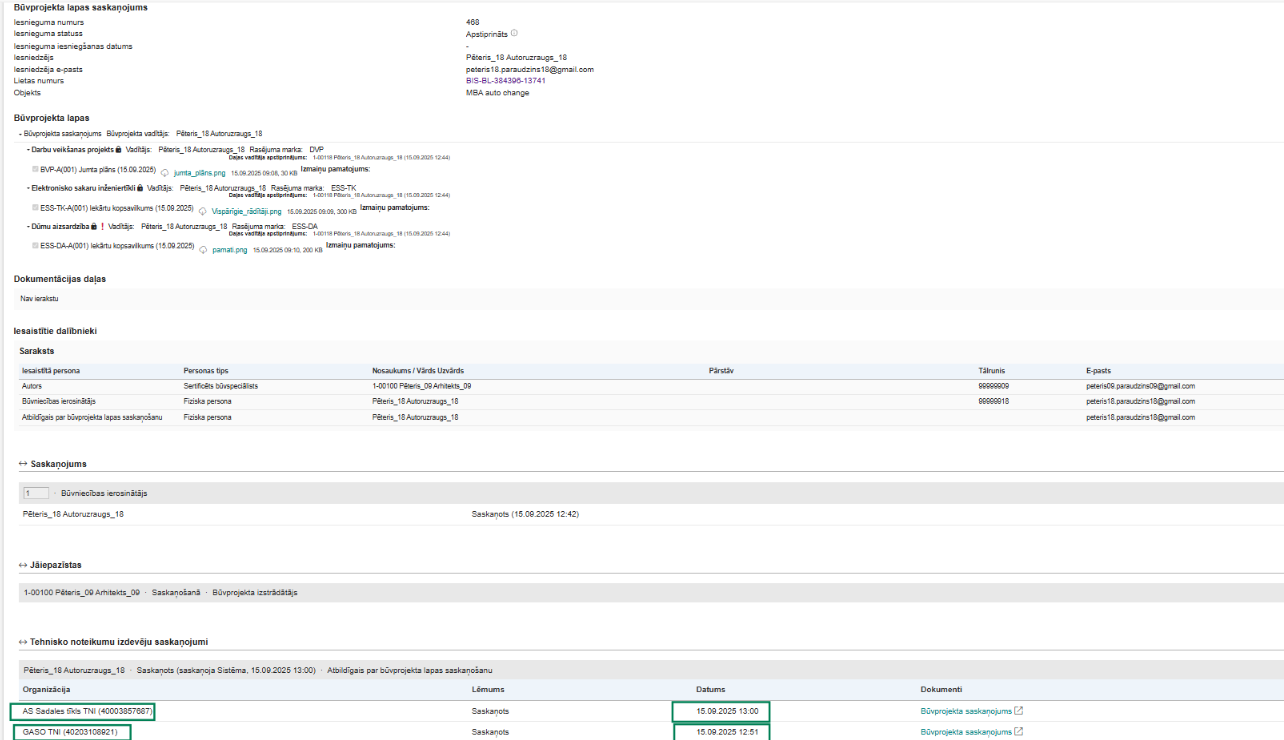Open case number link BIS-BL-384396-13741
The image size is (1284, 740).
pos(505,80)
